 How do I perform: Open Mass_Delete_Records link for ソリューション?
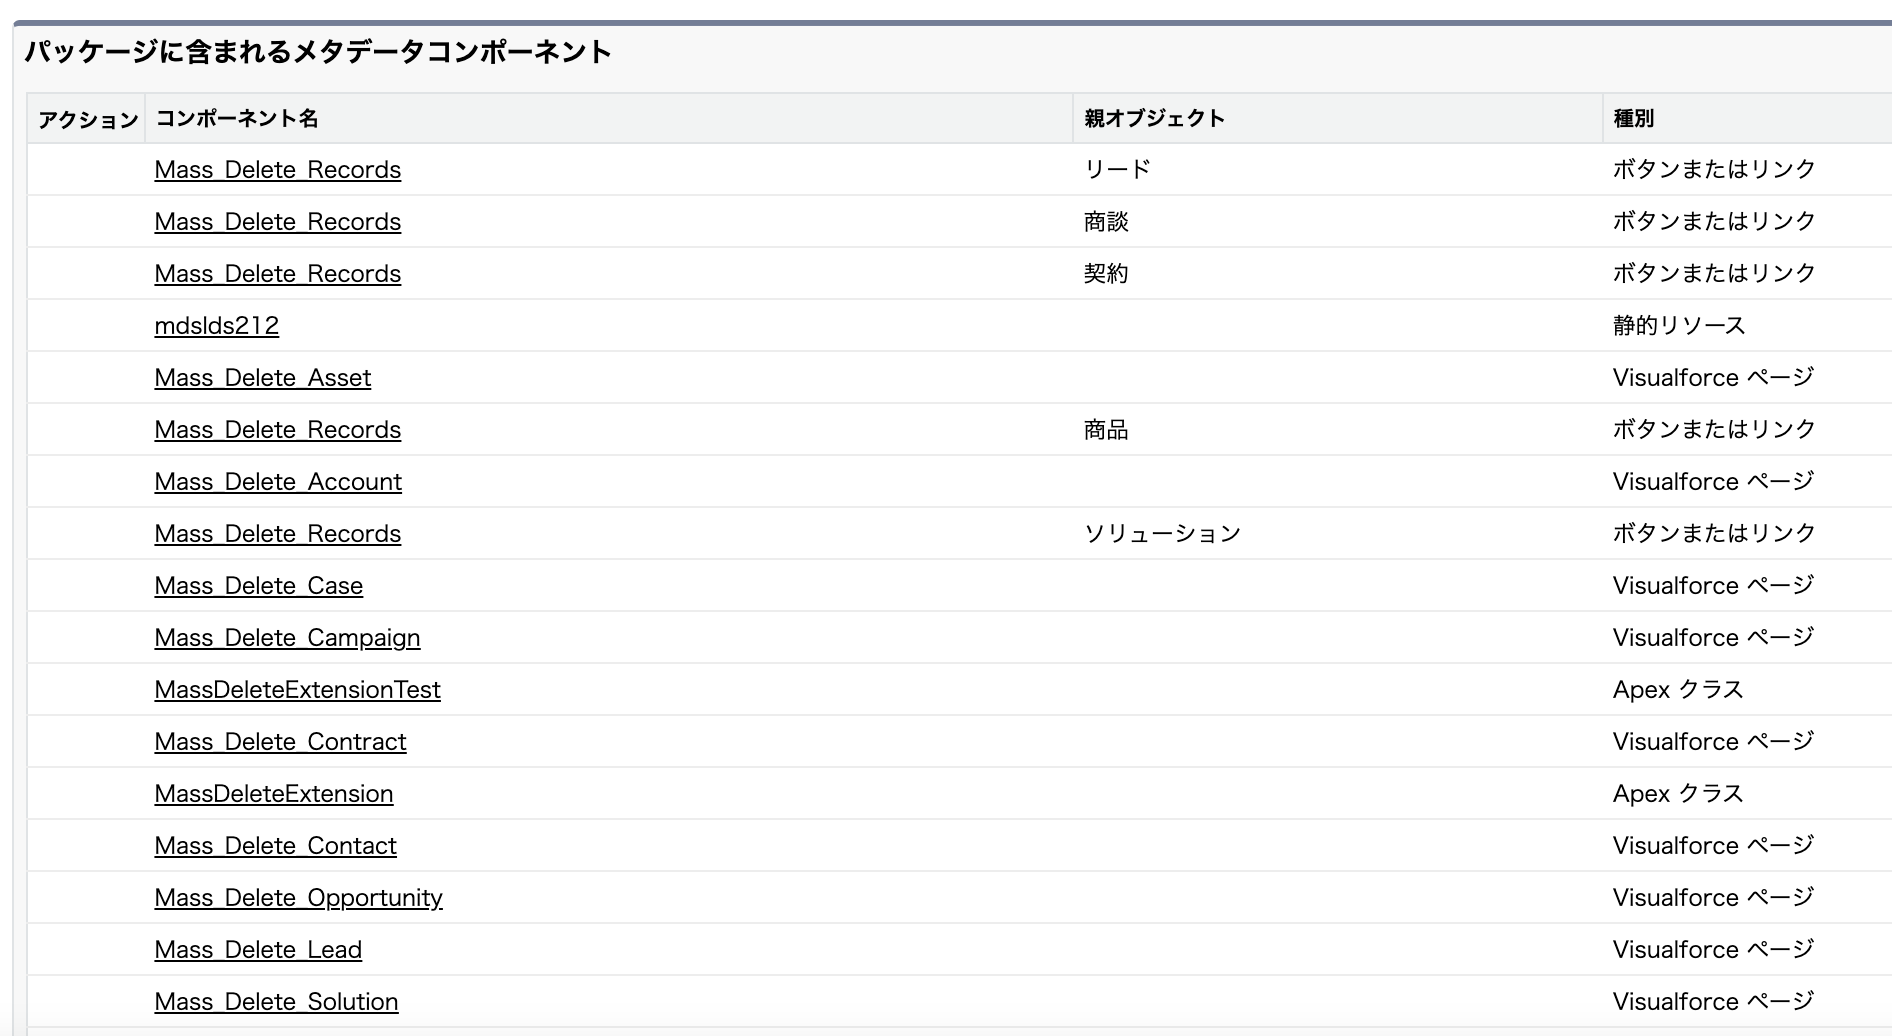278,534
